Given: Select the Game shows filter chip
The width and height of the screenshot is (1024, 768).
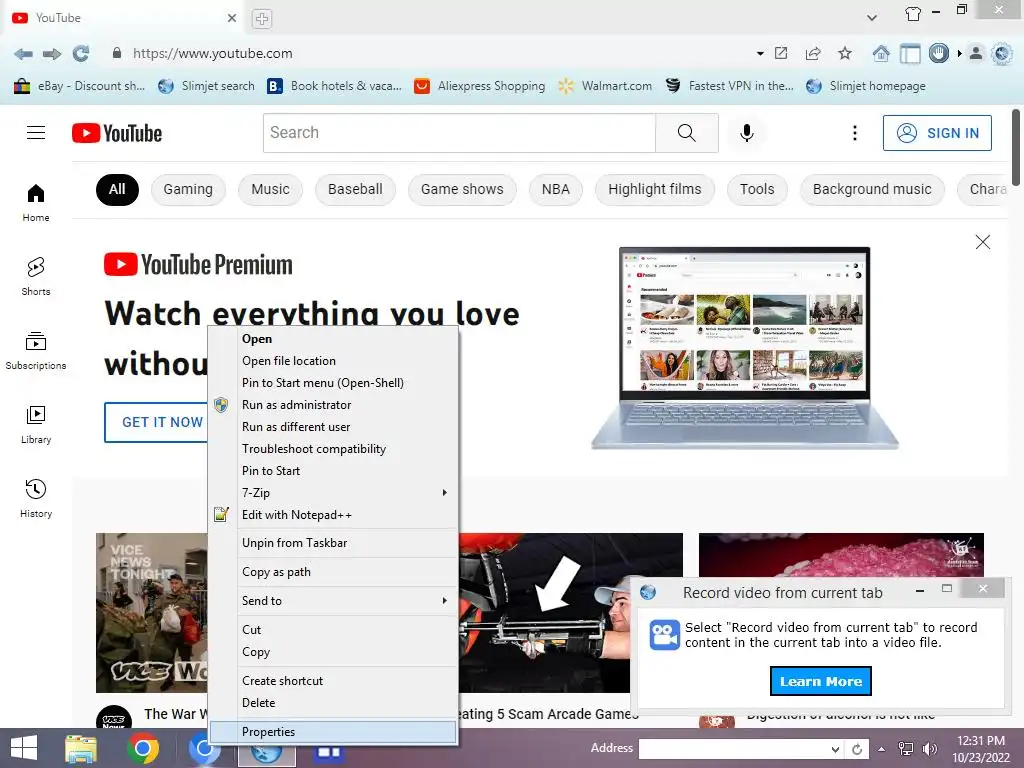Looking at the screenshot, I should [x=462, y=189].
